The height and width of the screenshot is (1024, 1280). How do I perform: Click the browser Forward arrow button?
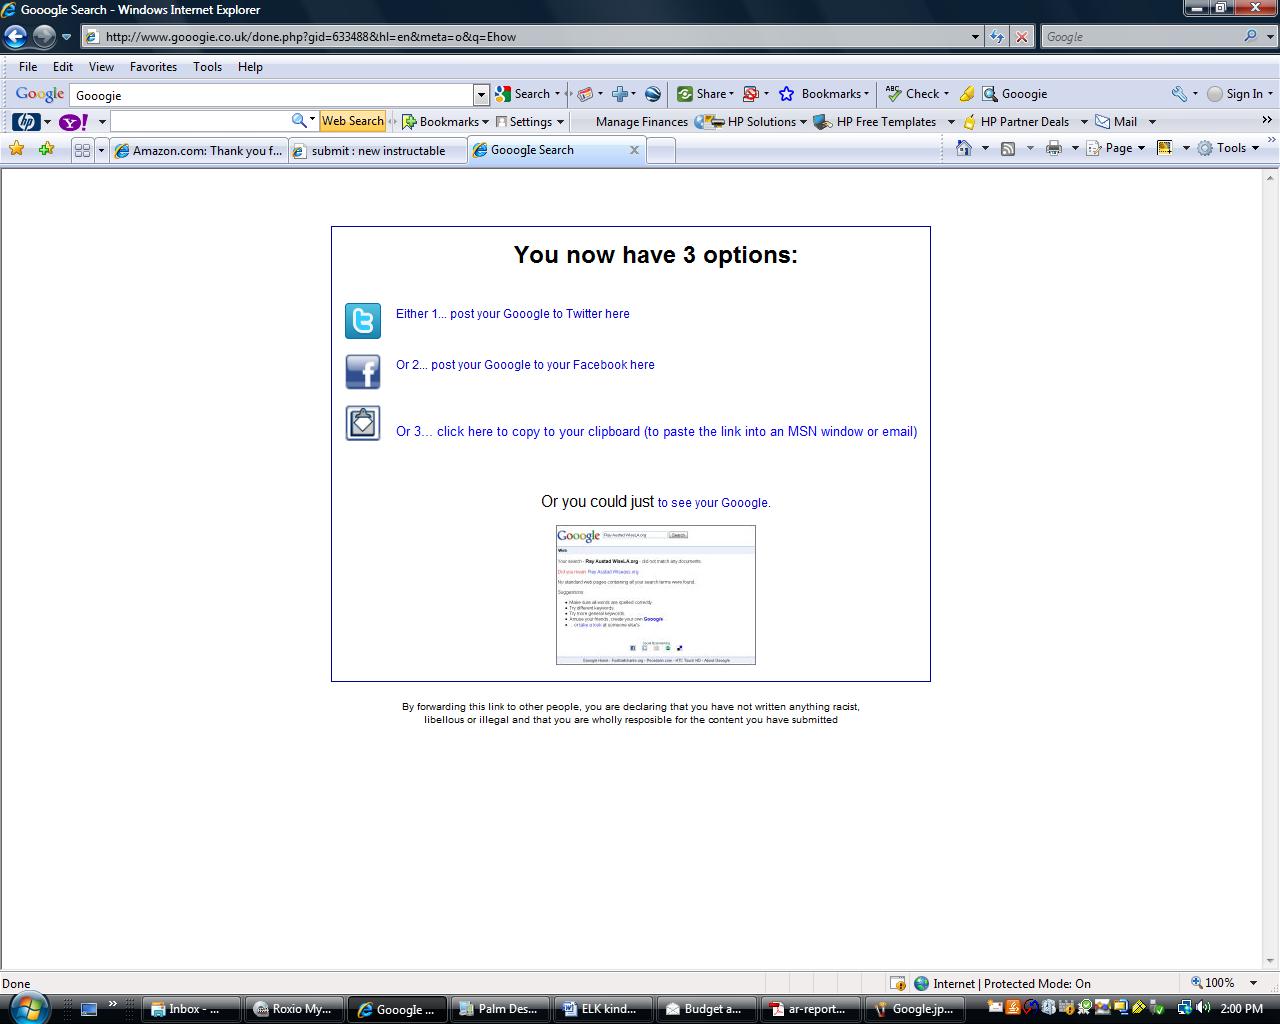[44, 37]
